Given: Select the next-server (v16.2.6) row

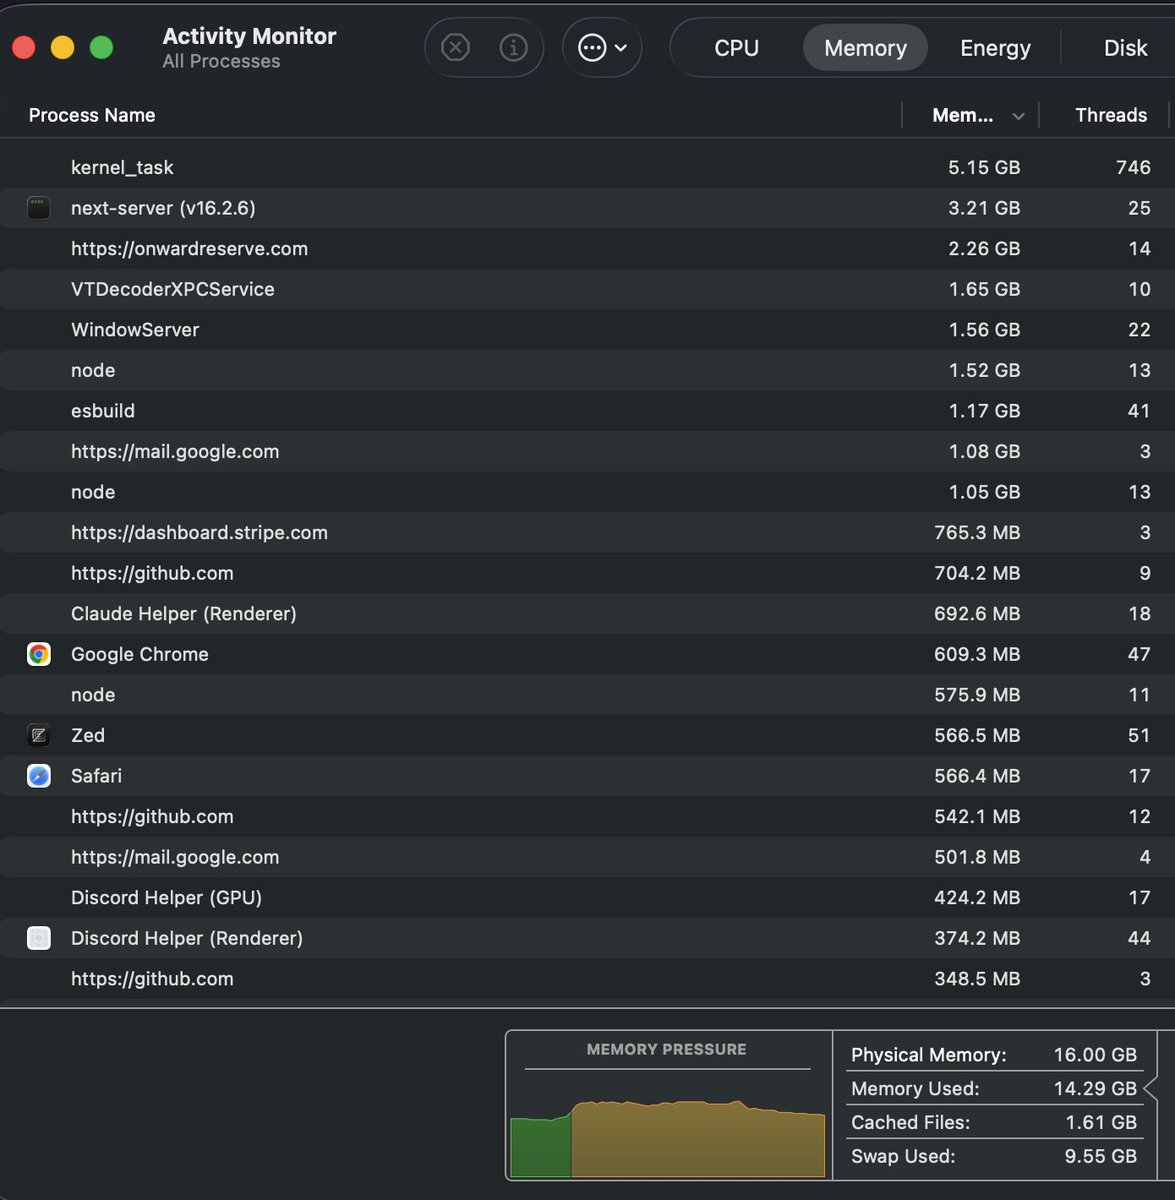Looking at the screenshot, I should 587,208.
